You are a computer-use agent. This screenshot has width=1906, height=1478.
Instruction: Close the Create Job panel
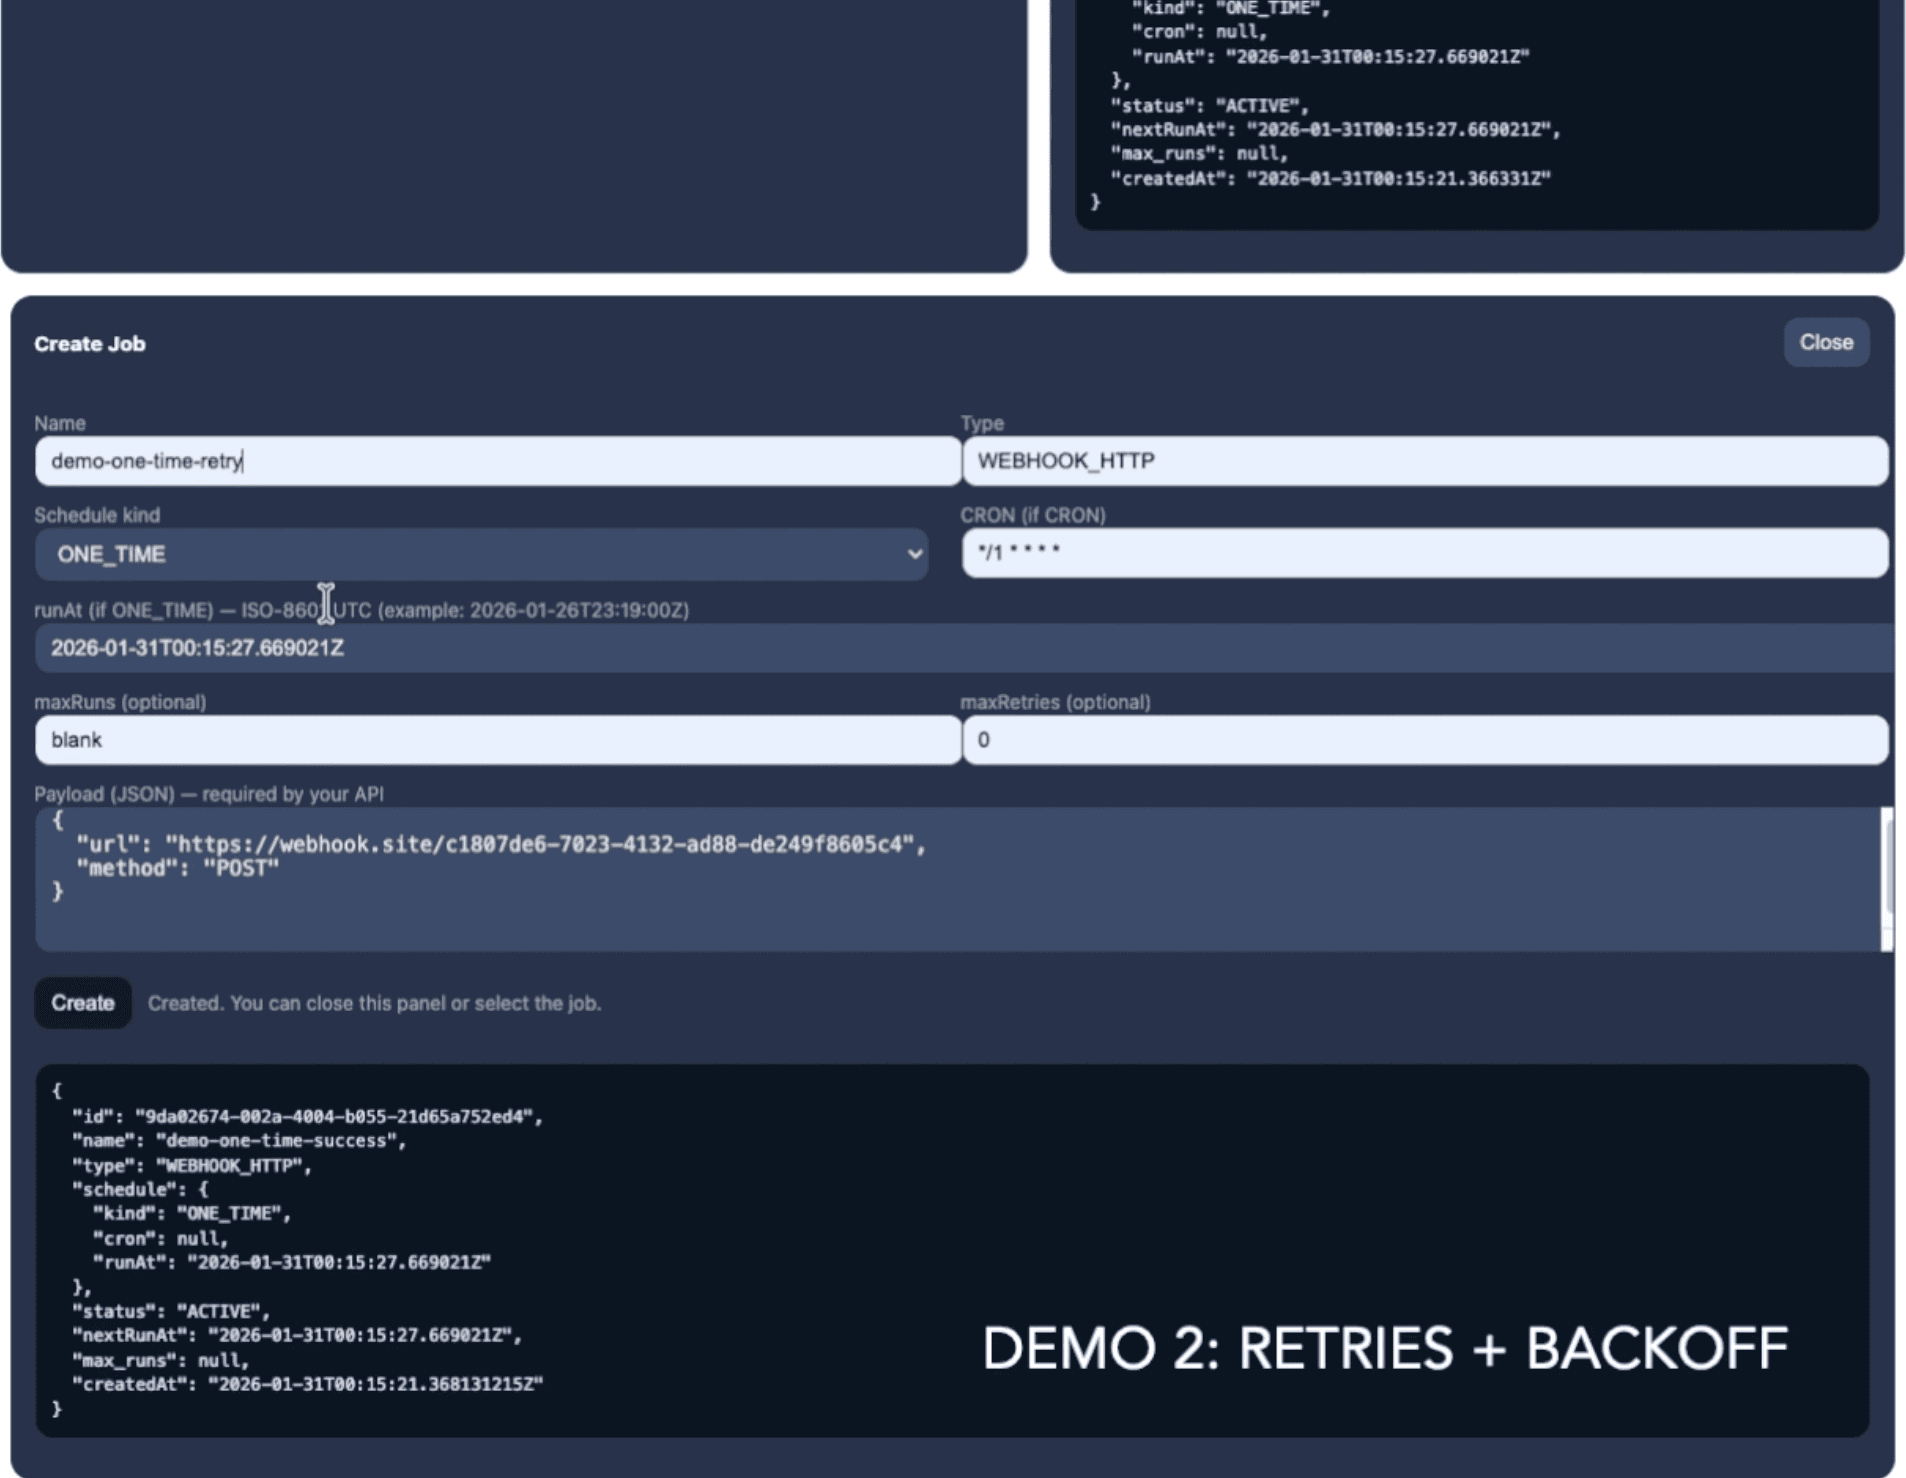1825,342
